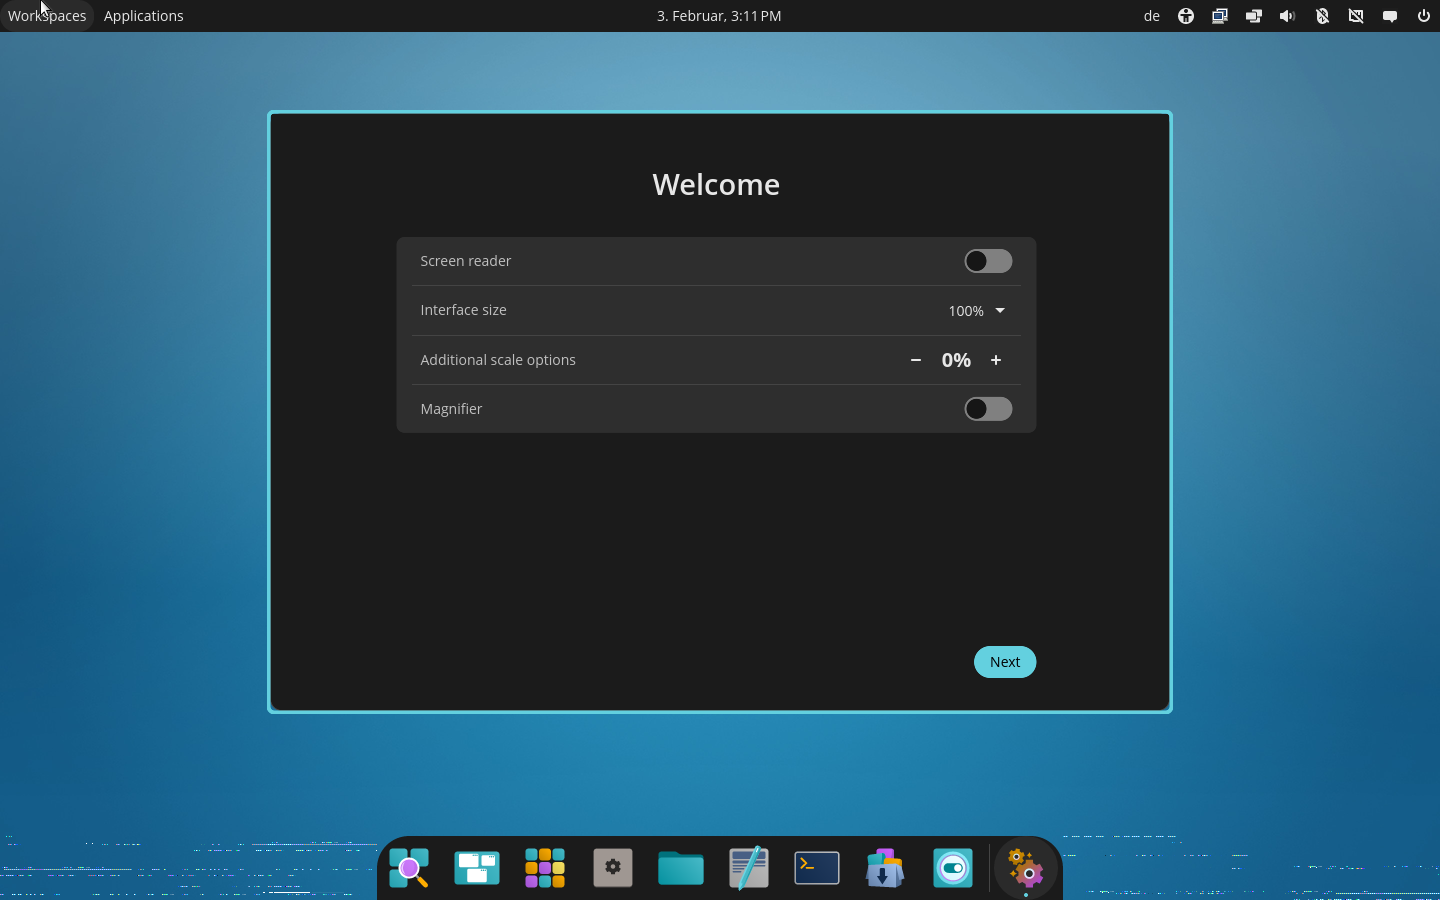
Task: Open the notifications speech bubble icon
Action: click(x=1389, y=16)
